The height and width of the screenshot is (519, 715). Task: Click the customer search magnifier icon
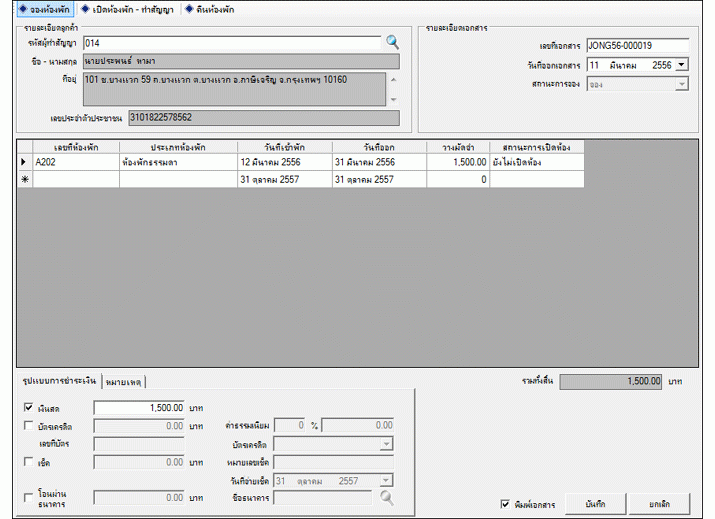pos(392,43)
